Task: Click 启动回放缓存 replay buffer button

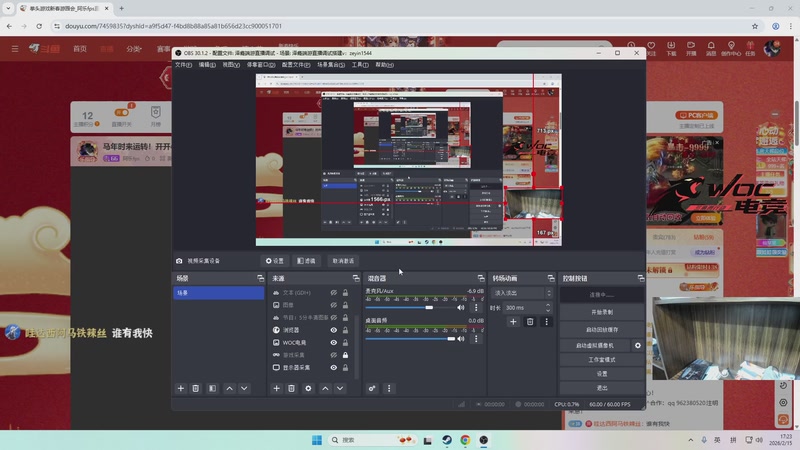Action: [602, 330]
